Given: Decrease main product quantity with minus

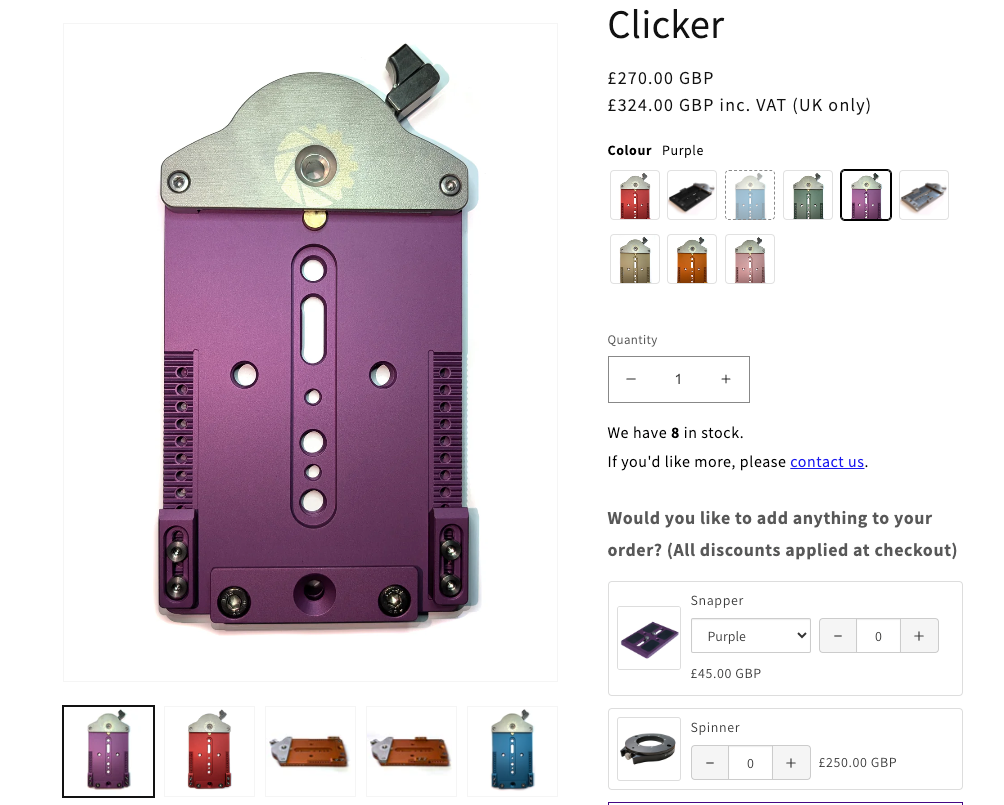Looking at the screenshot, I should (x=631, y=379).
